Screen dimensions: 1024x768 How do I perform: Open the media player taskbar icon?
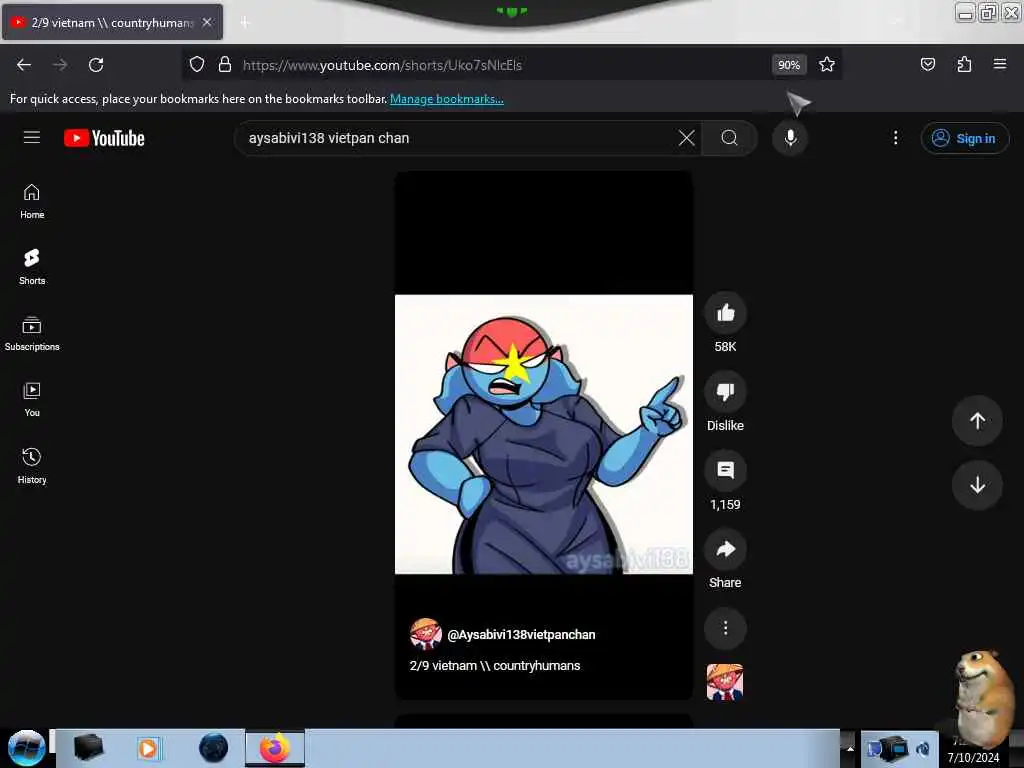[148, 748]
